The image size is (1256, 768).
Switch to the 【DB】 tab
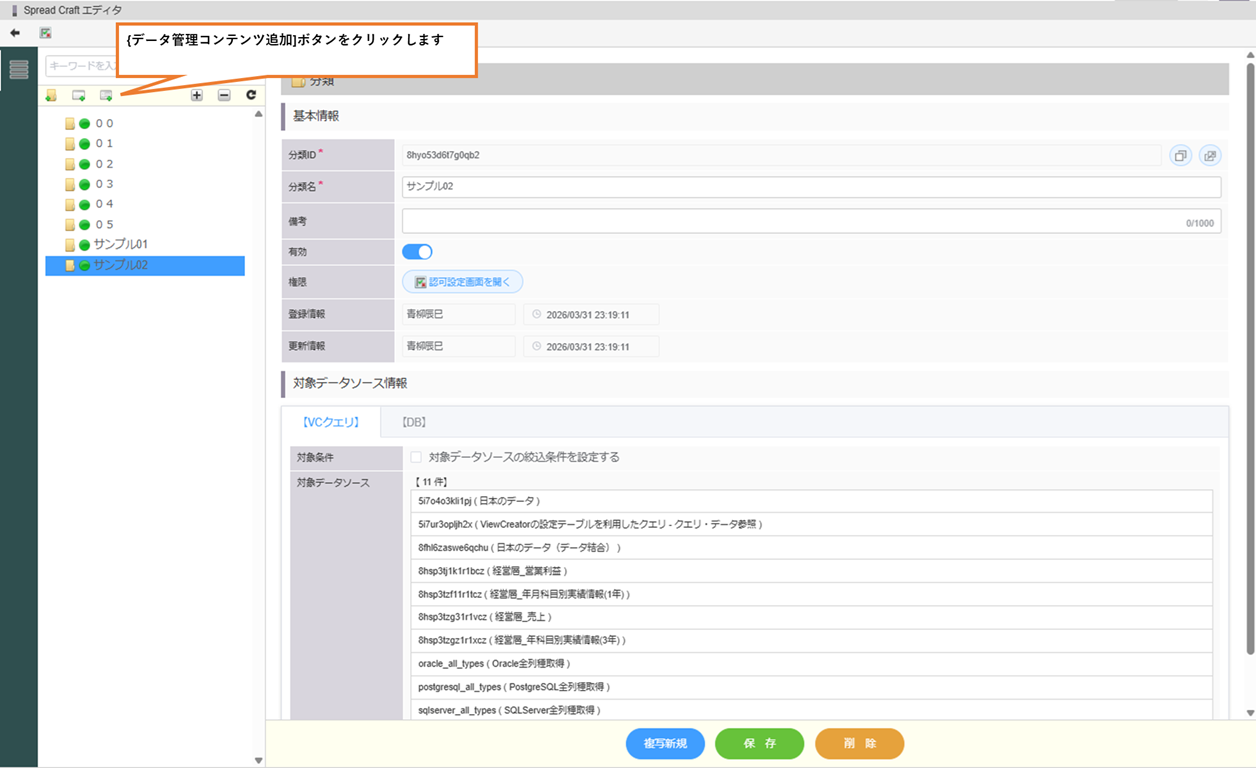click(x=414, y=423)
